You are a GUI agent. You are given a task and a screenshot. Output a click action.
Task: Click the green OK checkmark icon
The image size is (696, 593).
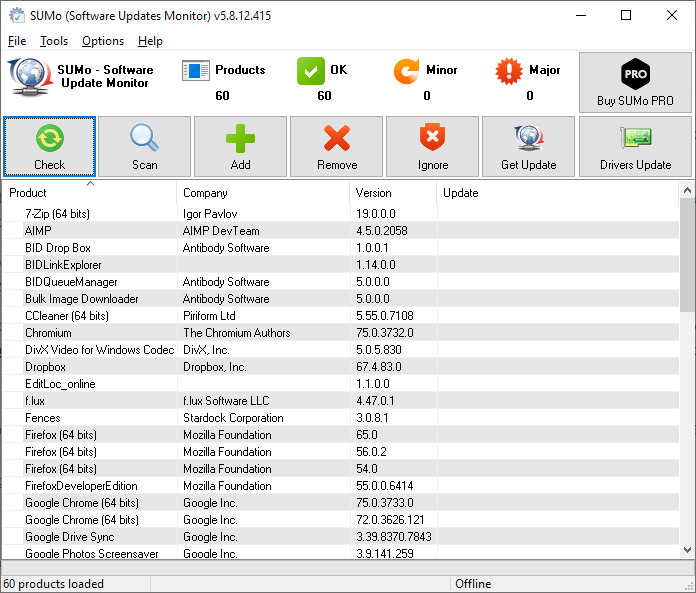pos(311,71)
